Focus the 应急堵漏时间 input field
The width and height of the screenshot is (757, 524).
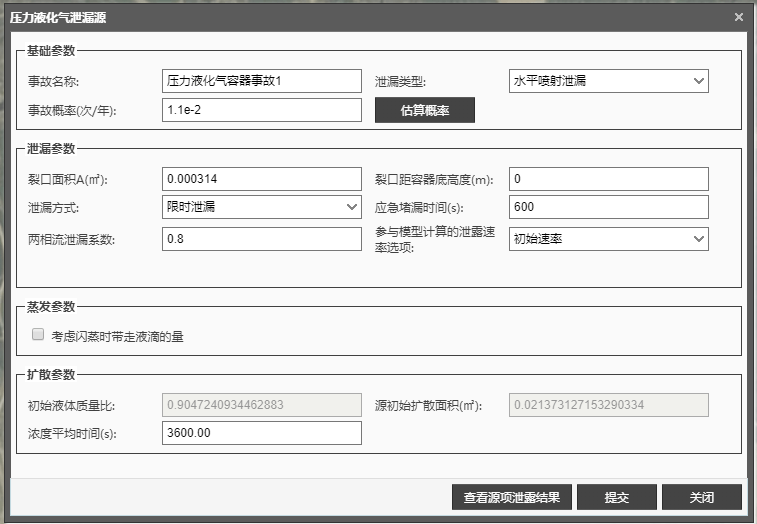(608, 207)
